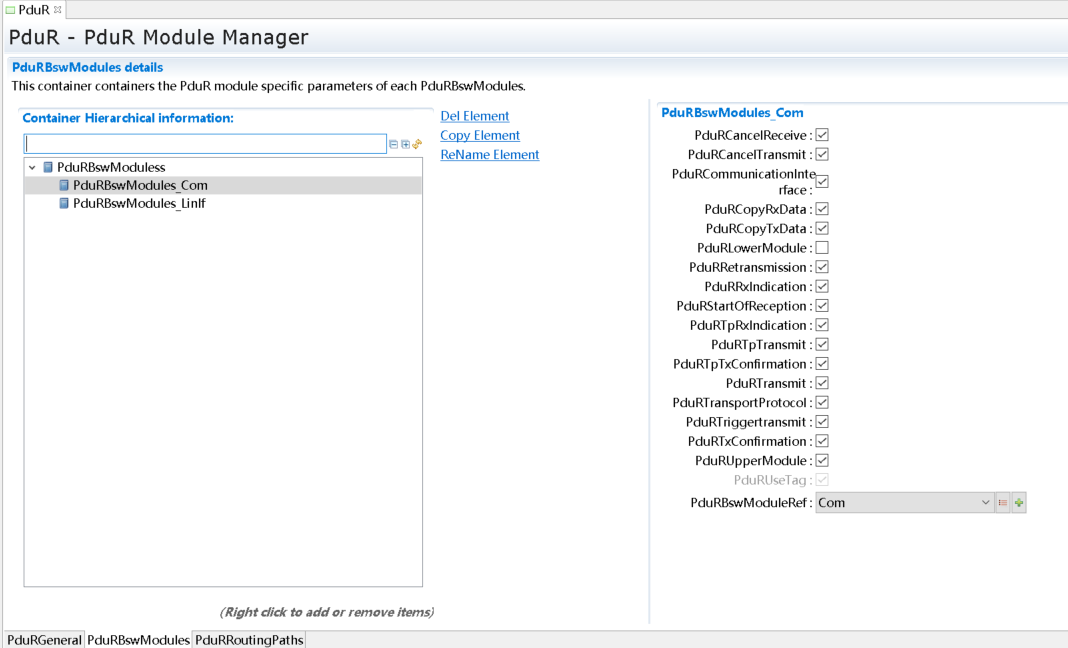Click the ReName Element link
Image resolution: width=1068 pixels, height=648 pixels.
click(x=489, y=155)
